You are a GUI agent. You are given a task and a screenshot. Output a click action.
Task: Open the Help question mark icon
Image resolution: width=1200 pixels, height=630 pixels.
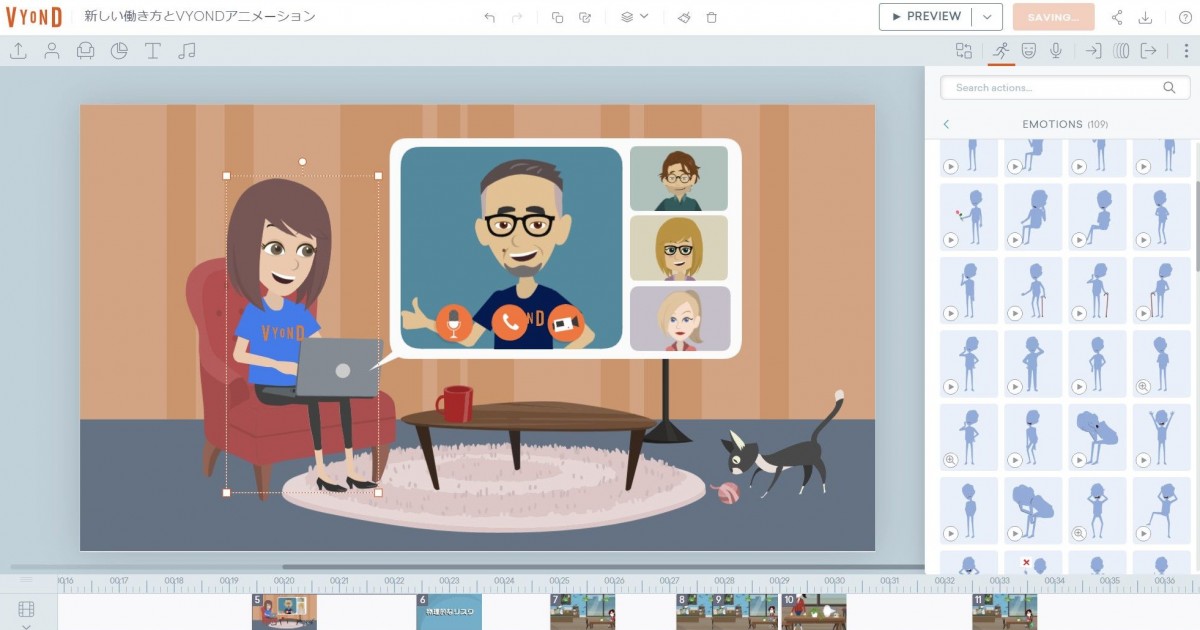(1185, 17)
